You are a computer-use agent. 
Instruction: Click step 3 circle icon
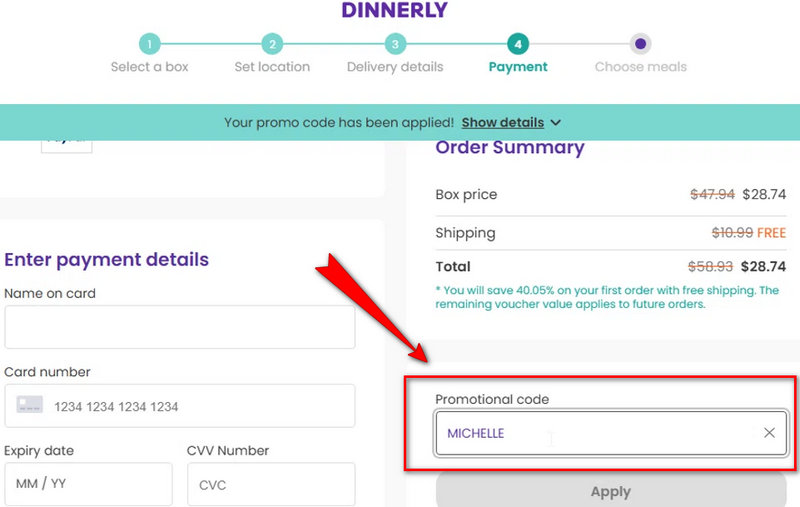395,44
